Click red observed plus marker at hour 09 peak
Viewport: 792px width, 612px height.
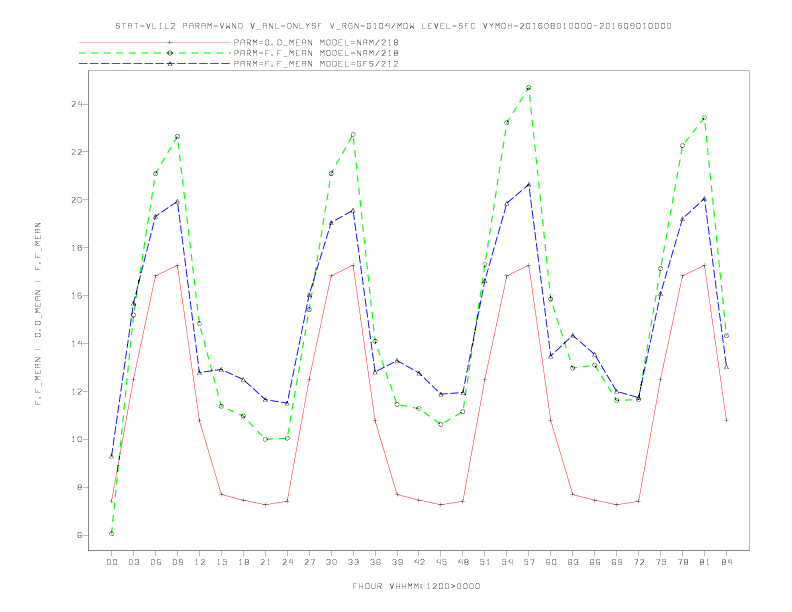pos(177,266)
